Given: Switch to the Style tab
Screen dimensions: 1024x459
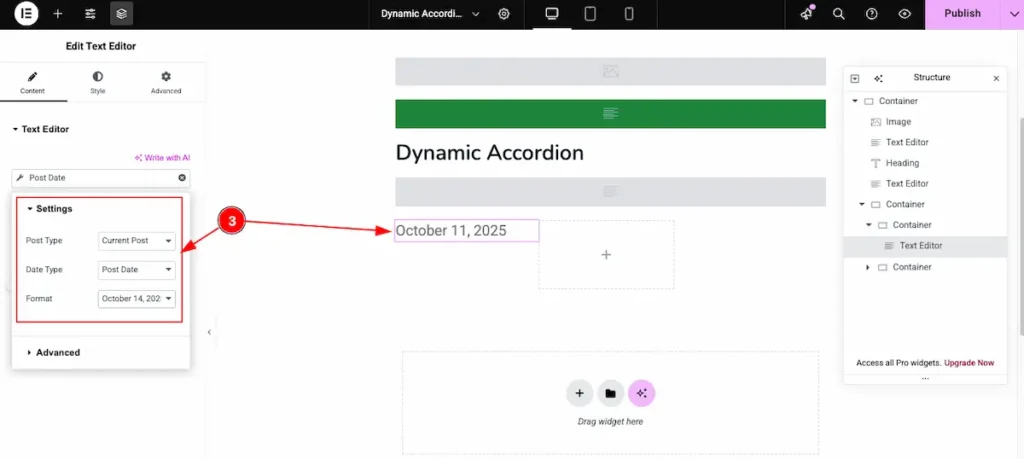Looking at the screenshot, I should [x=97, y=82].
